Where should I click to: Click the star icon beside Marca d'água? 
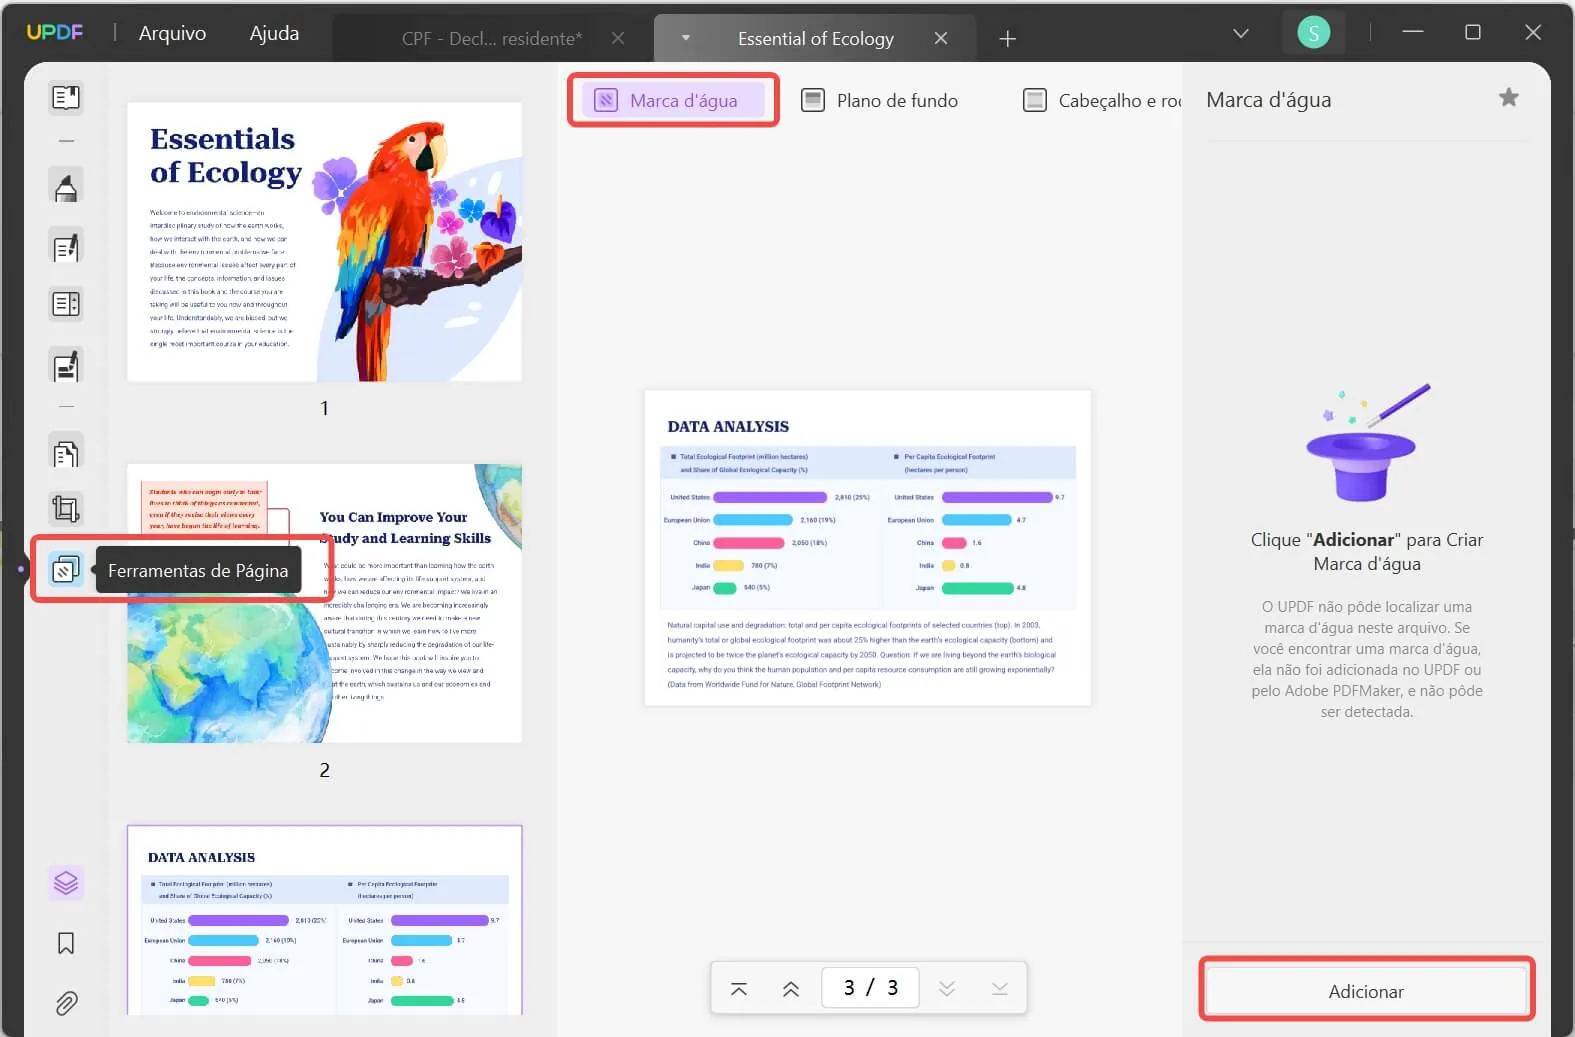point(1509,97)
